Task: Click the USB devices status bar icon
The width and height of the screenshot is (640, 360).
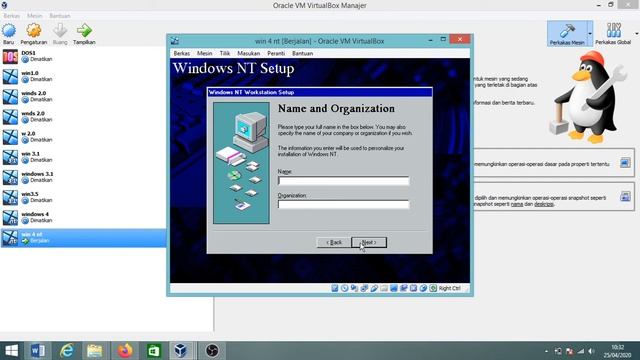Action: pyautogui.click(x=374, y=288)
